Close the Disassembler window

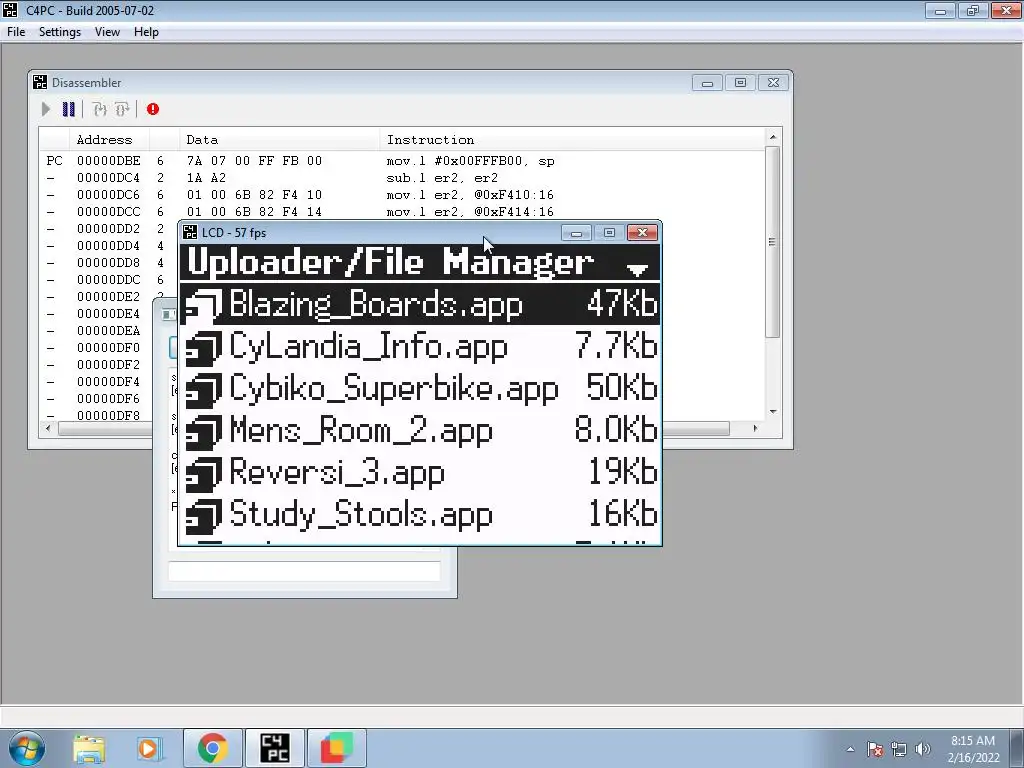[x=773, y=83]
